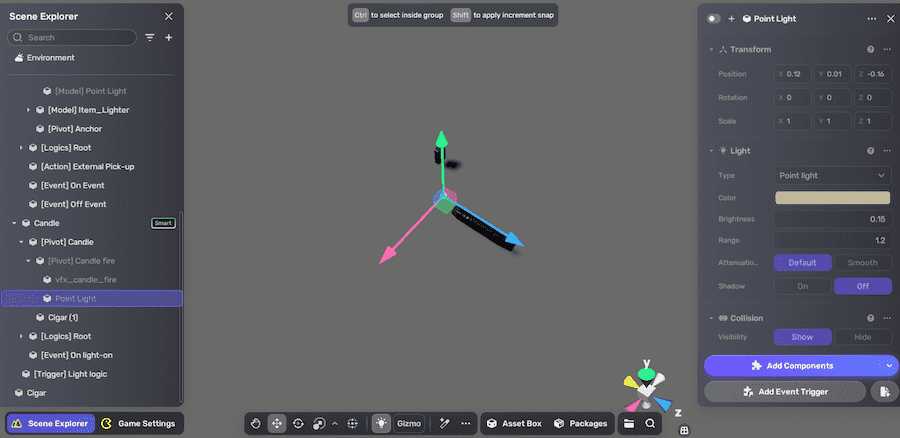Click the Add Components button
900x438 pixels.
pos(801,366)
